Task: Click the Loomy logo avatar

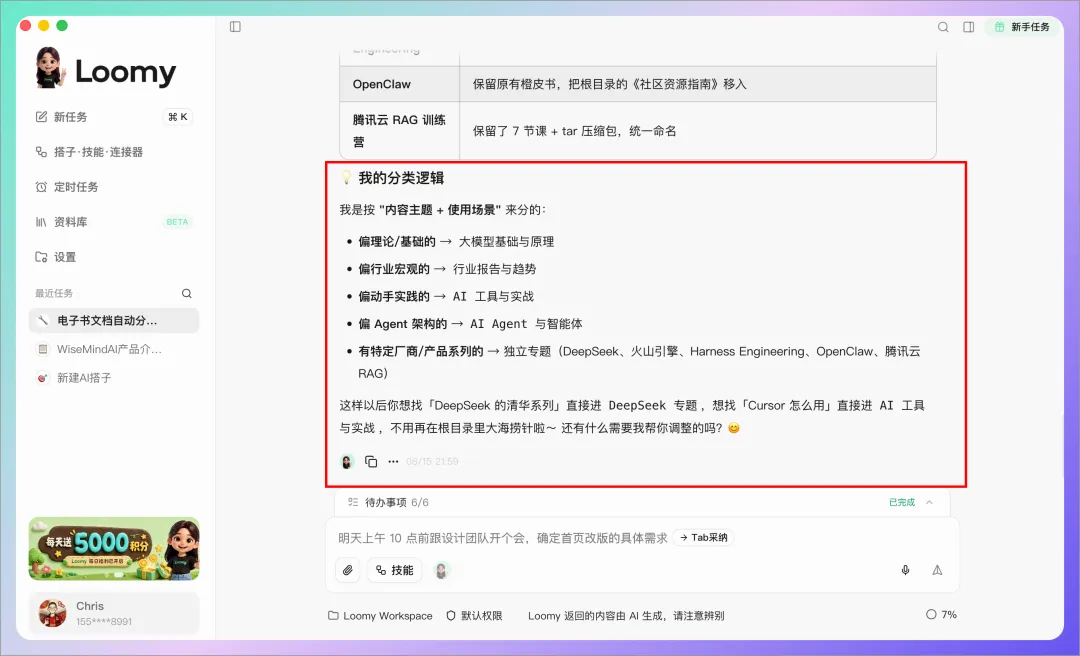Action: point(50,68)
